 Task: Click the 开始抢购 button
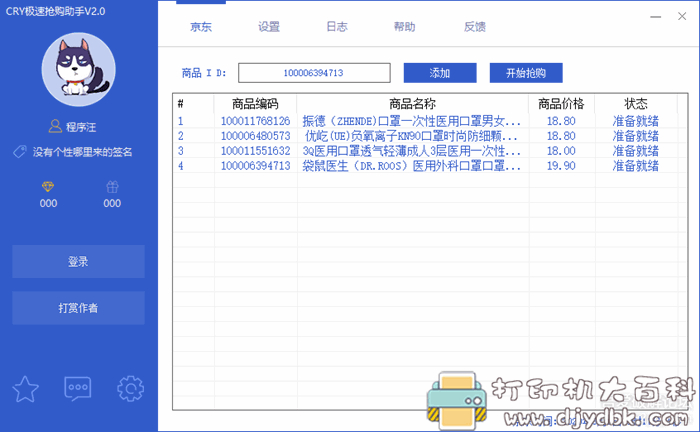526,73
